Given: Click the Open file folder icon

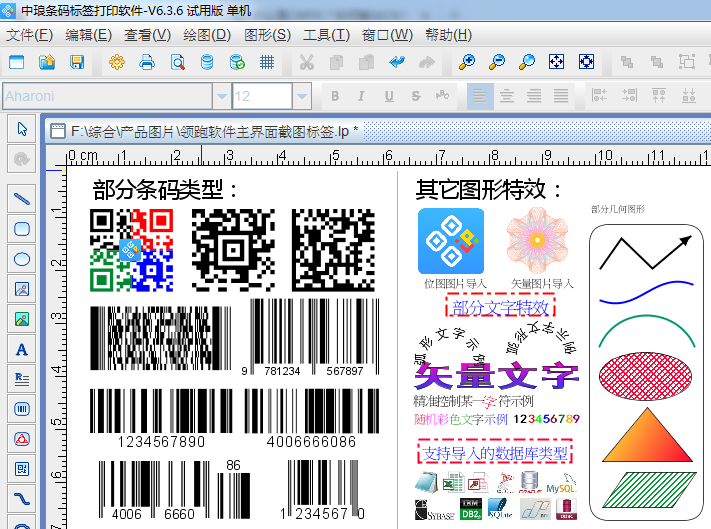Looking at the screenshot, I should pos(47,62).
